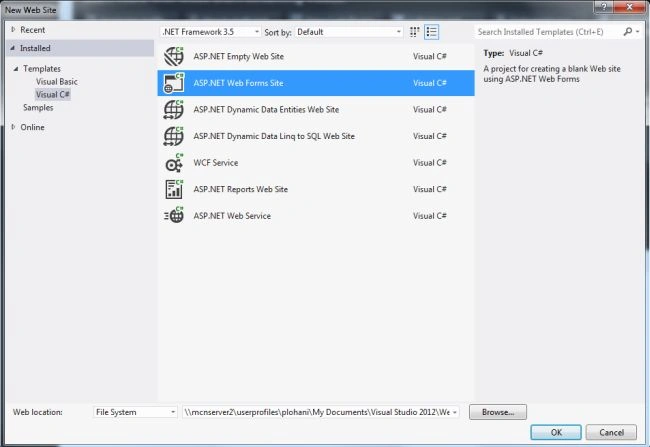
Task: Click the Browse... button
Action: [498, 412]
